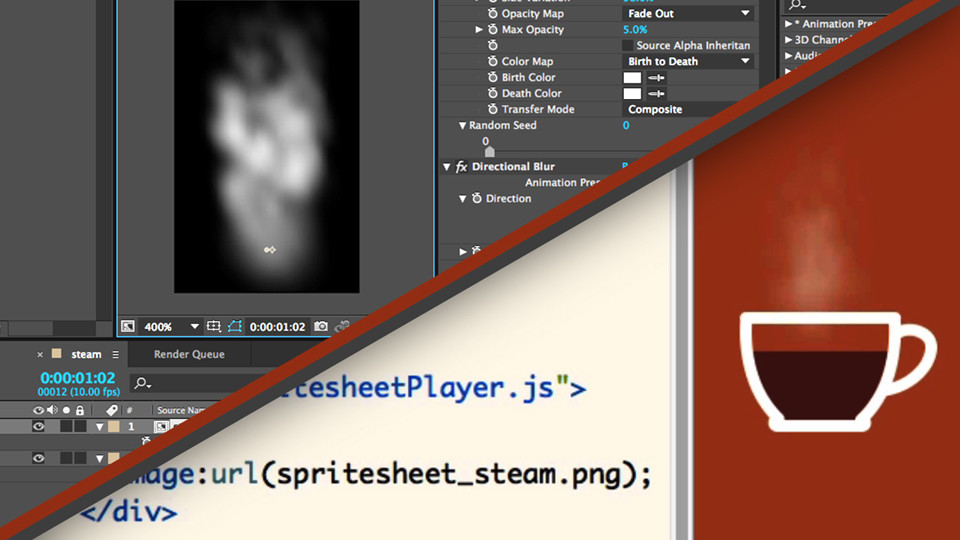Click the 00012 (10.00 fps) frame readout
Screen dimensions: 960x540
[78, 392]
